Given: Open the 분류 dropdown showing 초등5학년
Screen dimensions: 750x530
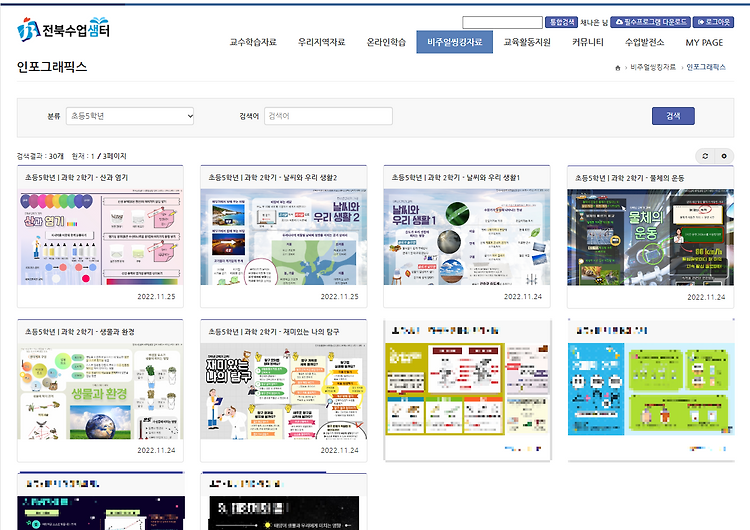Looking at the screenshot, I should click(130, 116).
